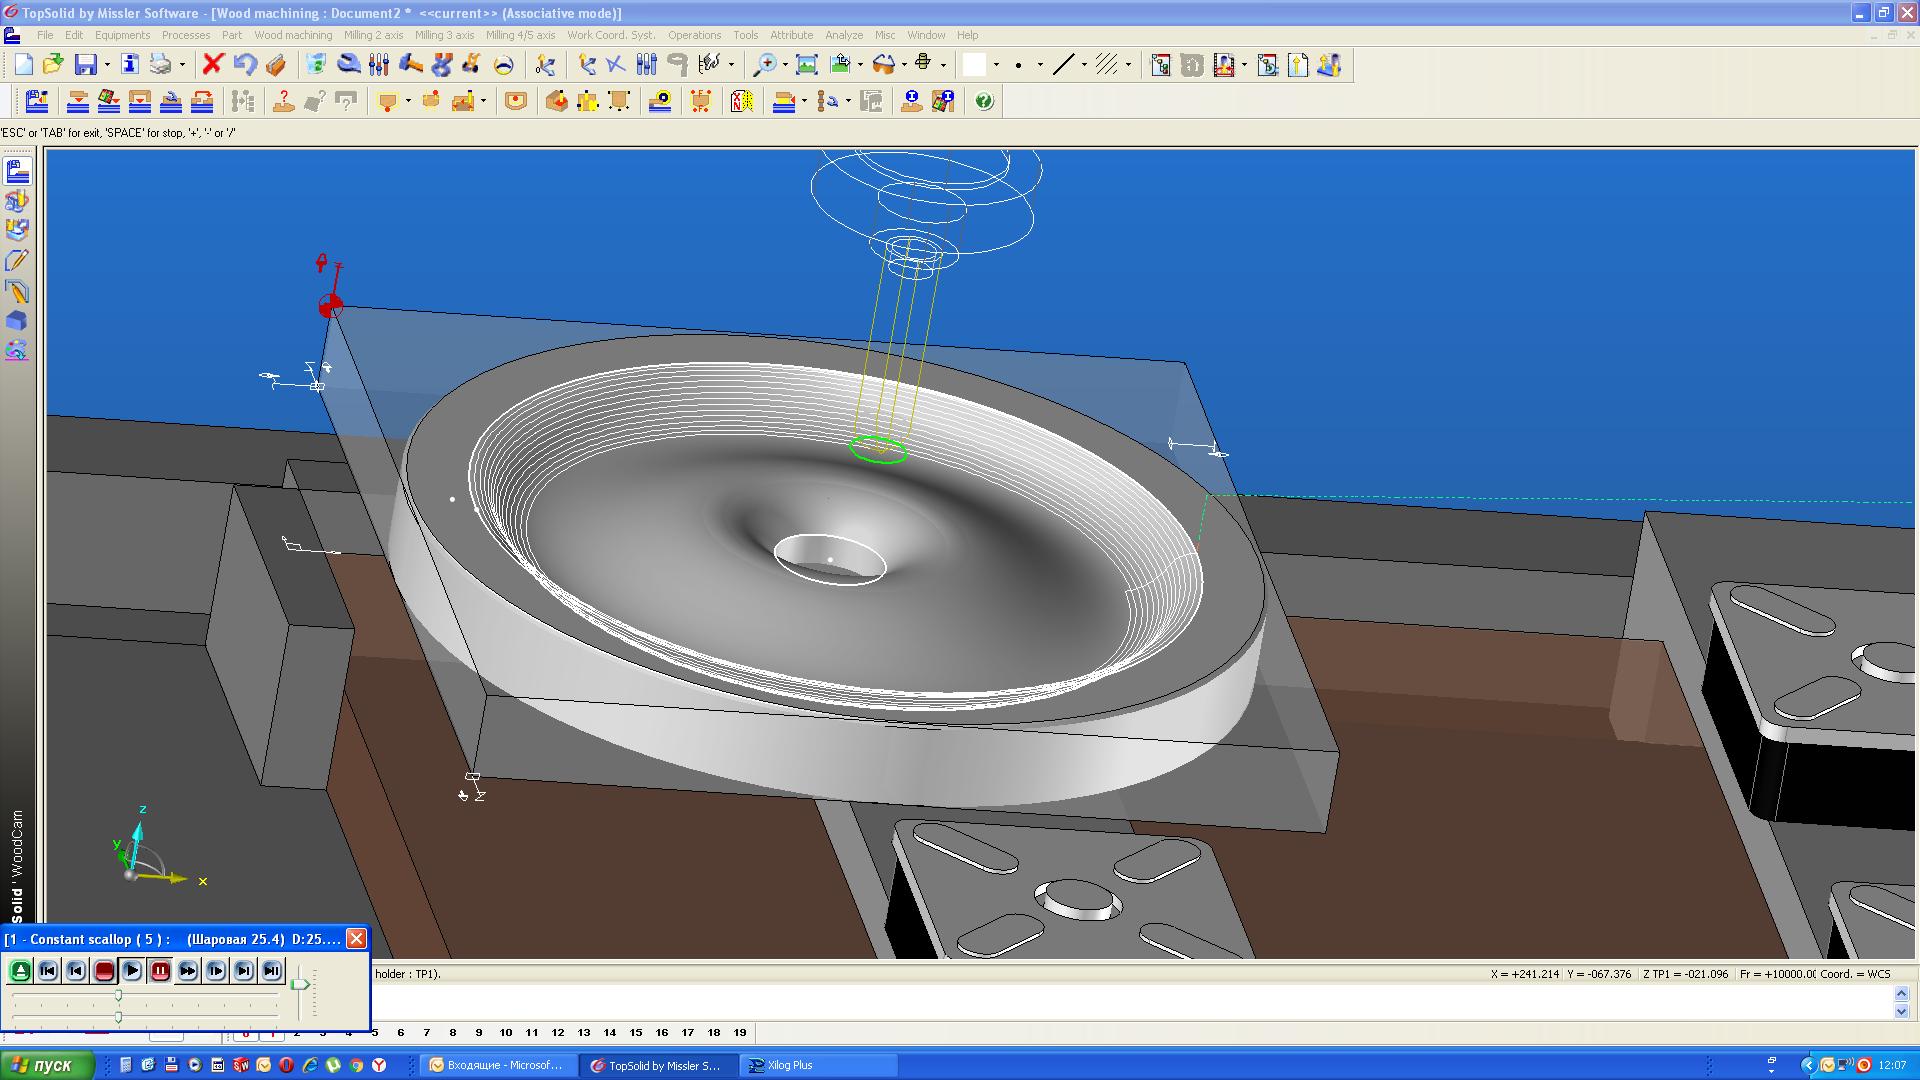This screenshot has height=1080, width=1920.
Task: Open the document information icon
Action: point(129,65)
